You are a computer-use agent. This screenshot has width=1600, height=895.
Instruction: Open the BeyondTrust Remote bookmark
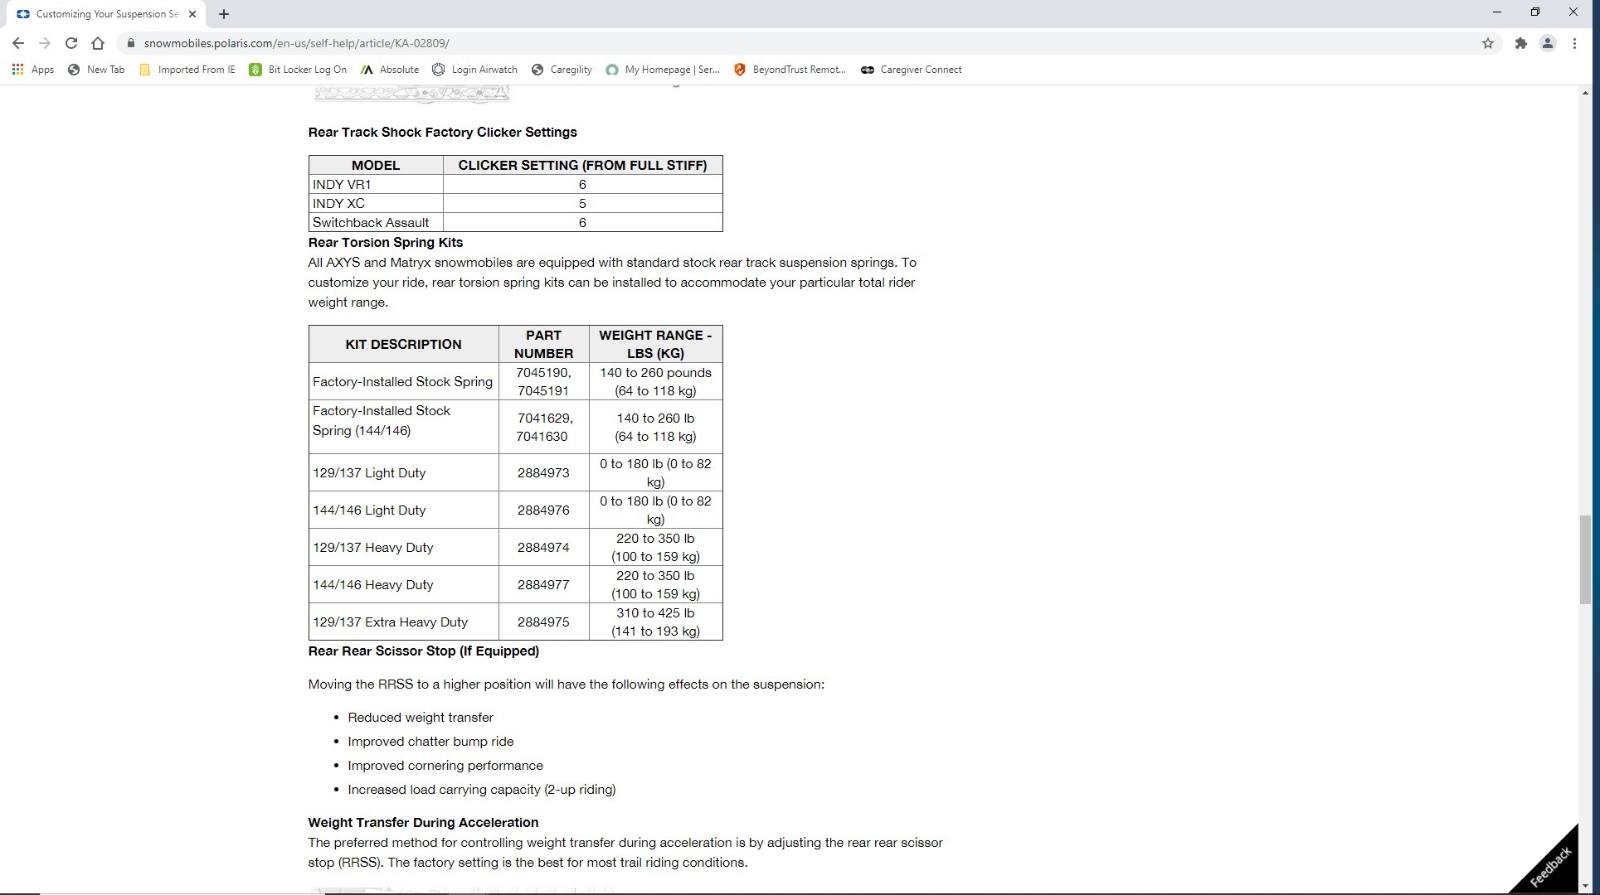click(x=790, y=70)
